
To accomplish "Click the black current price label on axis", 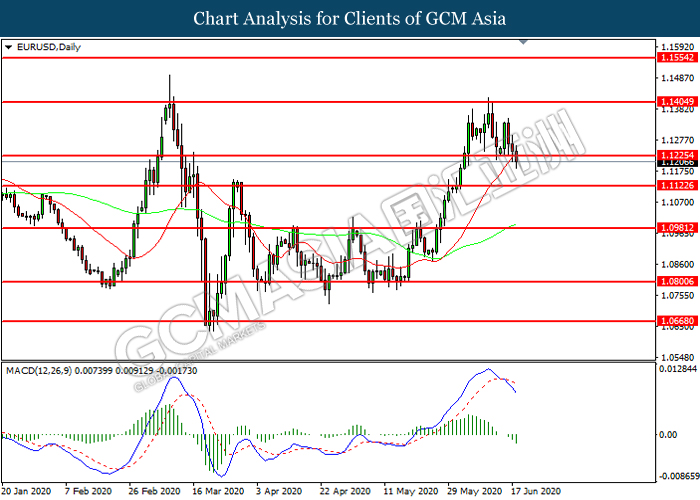I will [677, 163].
